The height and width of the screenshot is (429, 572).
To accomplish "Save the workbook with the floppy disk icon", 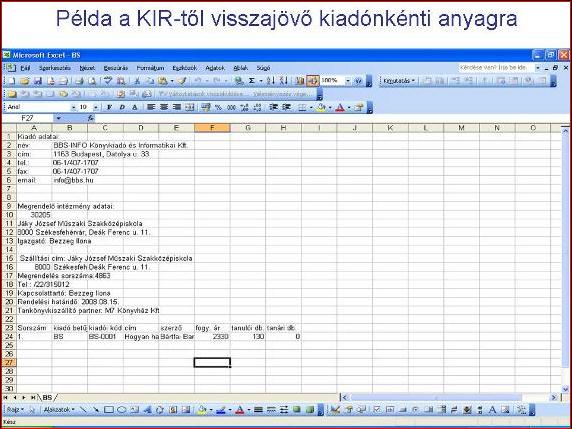I will (38, 81).
